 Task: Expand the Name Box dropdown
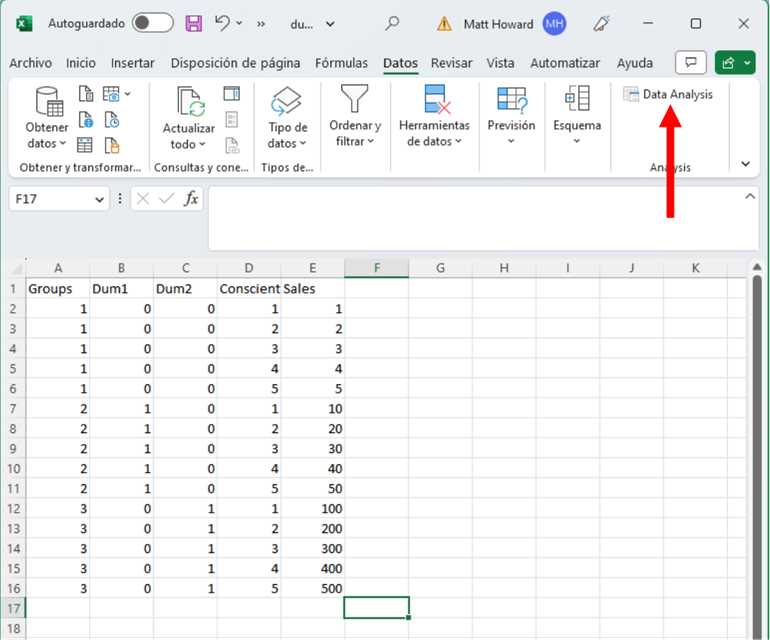(99, 200)
